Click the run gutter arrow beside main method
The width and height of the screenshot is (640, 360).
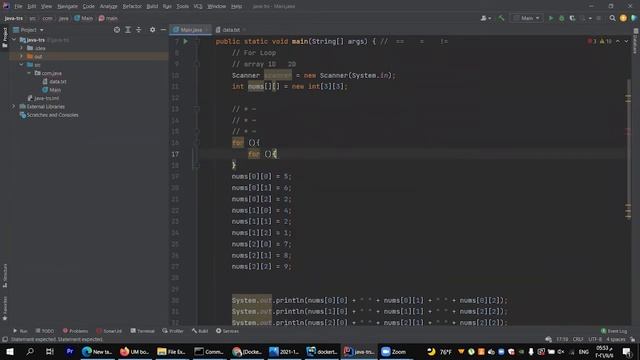pos(185,41)
